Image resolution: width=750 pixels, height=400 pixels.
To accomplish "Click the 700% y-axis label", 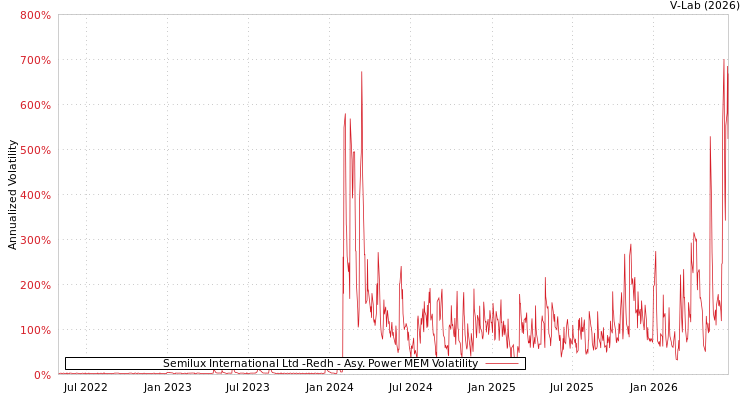I will pos(35,60).
